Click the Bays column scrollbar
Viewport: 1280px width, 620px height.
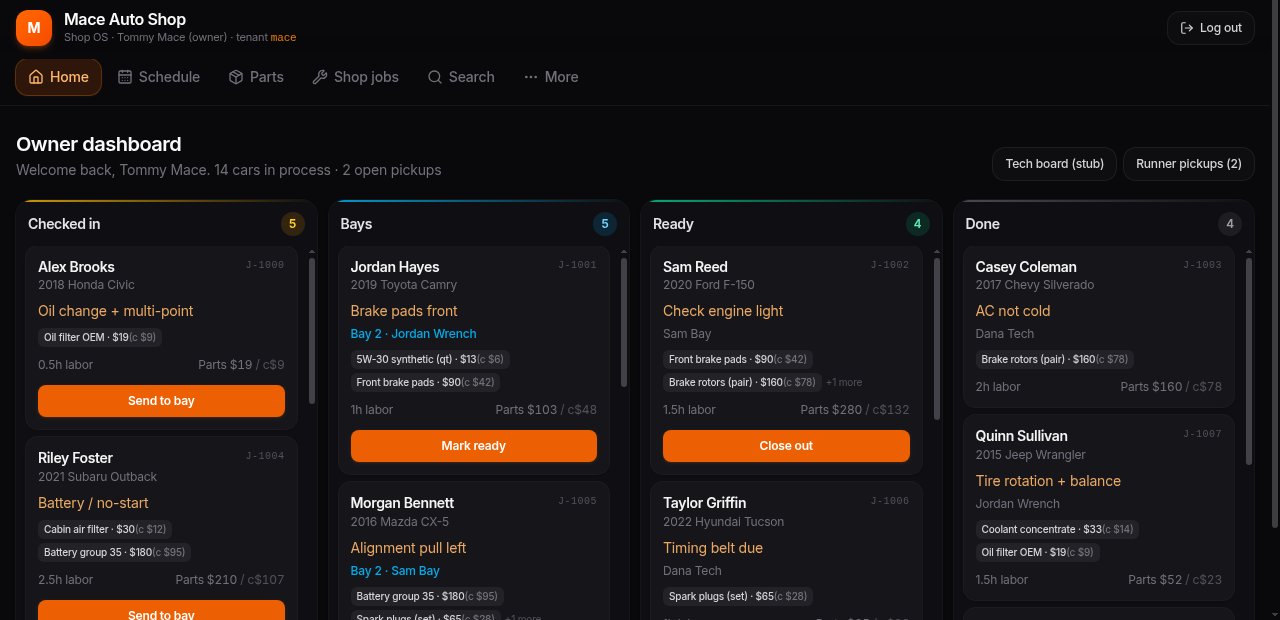pyautogui.click(x=624, y=322)
